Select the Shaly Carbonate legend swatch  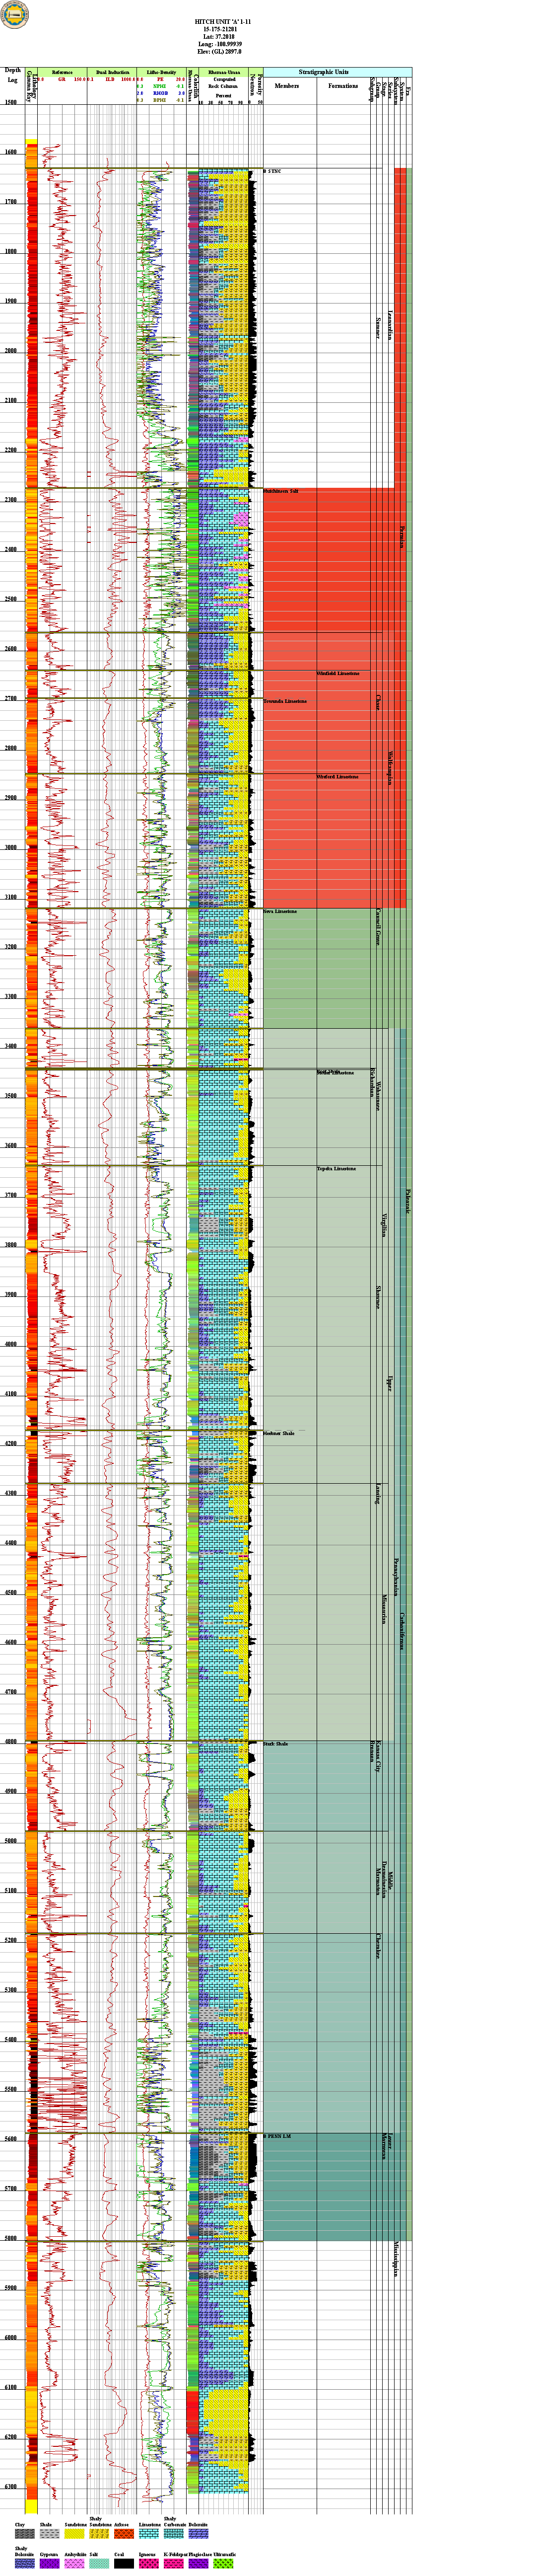coord(173,2533)
